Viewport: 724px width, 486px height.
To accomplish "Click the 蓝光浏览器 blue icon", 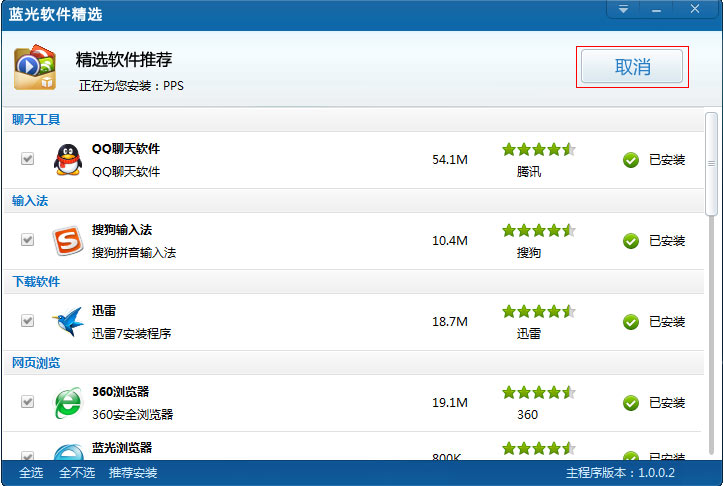I will [x=68, y=451].
